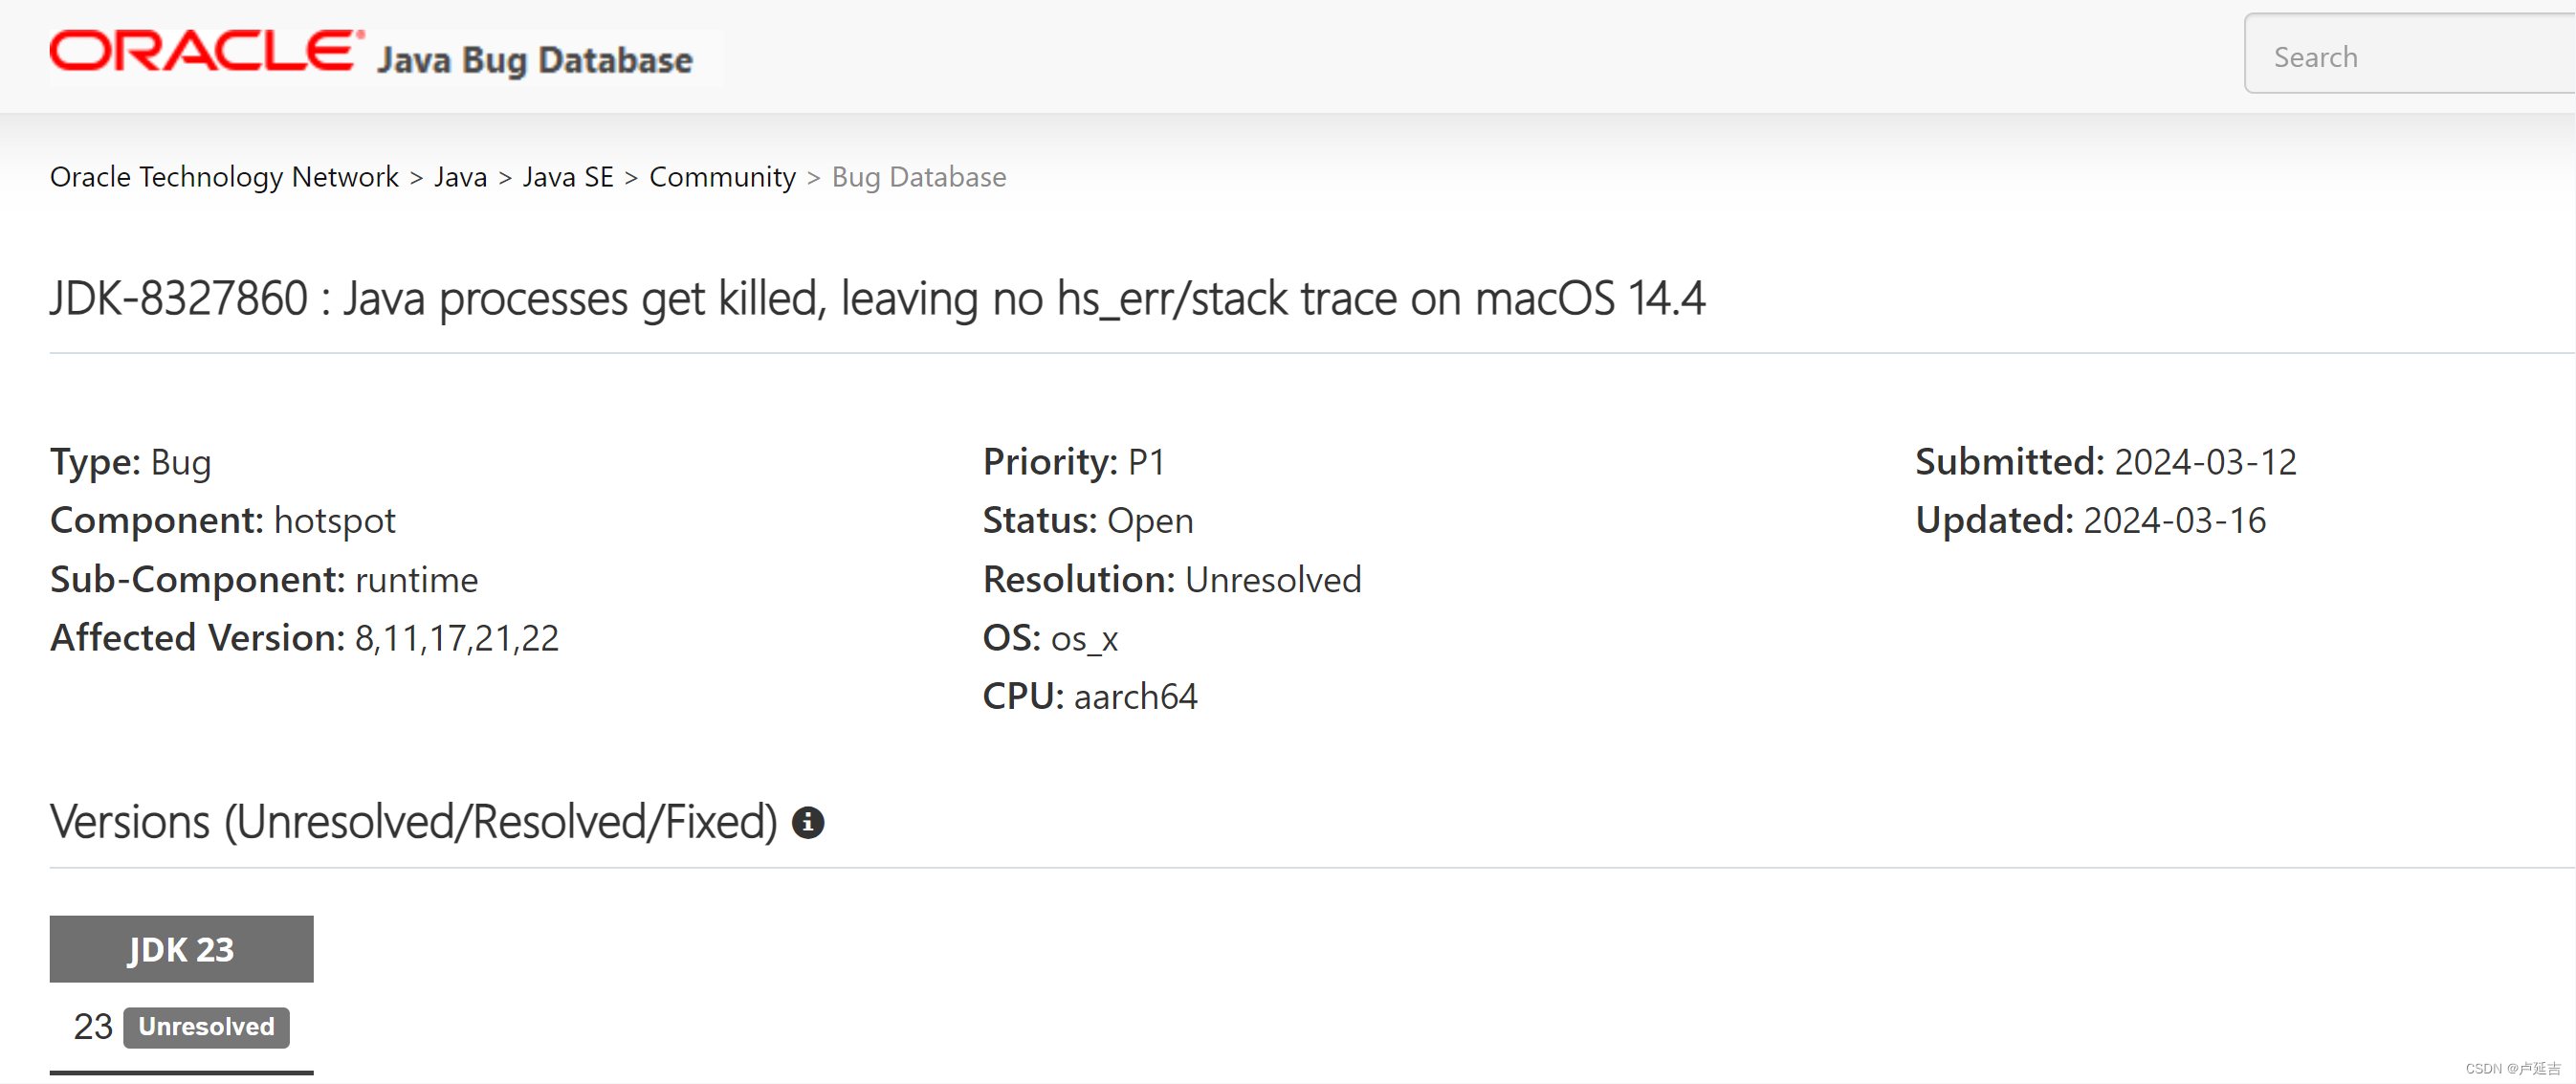Open the Oracle Technology Network link
The width and height of the screenshot is (2576, 1084).
click(224, 176)
